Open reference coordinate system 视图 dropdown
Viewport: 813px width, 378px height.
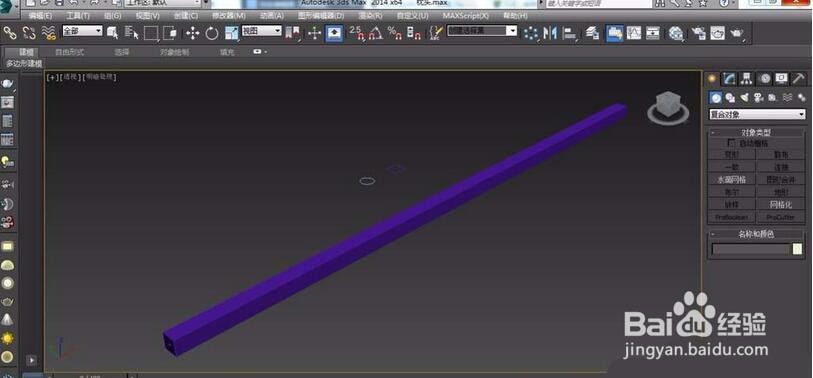(261, 31)
